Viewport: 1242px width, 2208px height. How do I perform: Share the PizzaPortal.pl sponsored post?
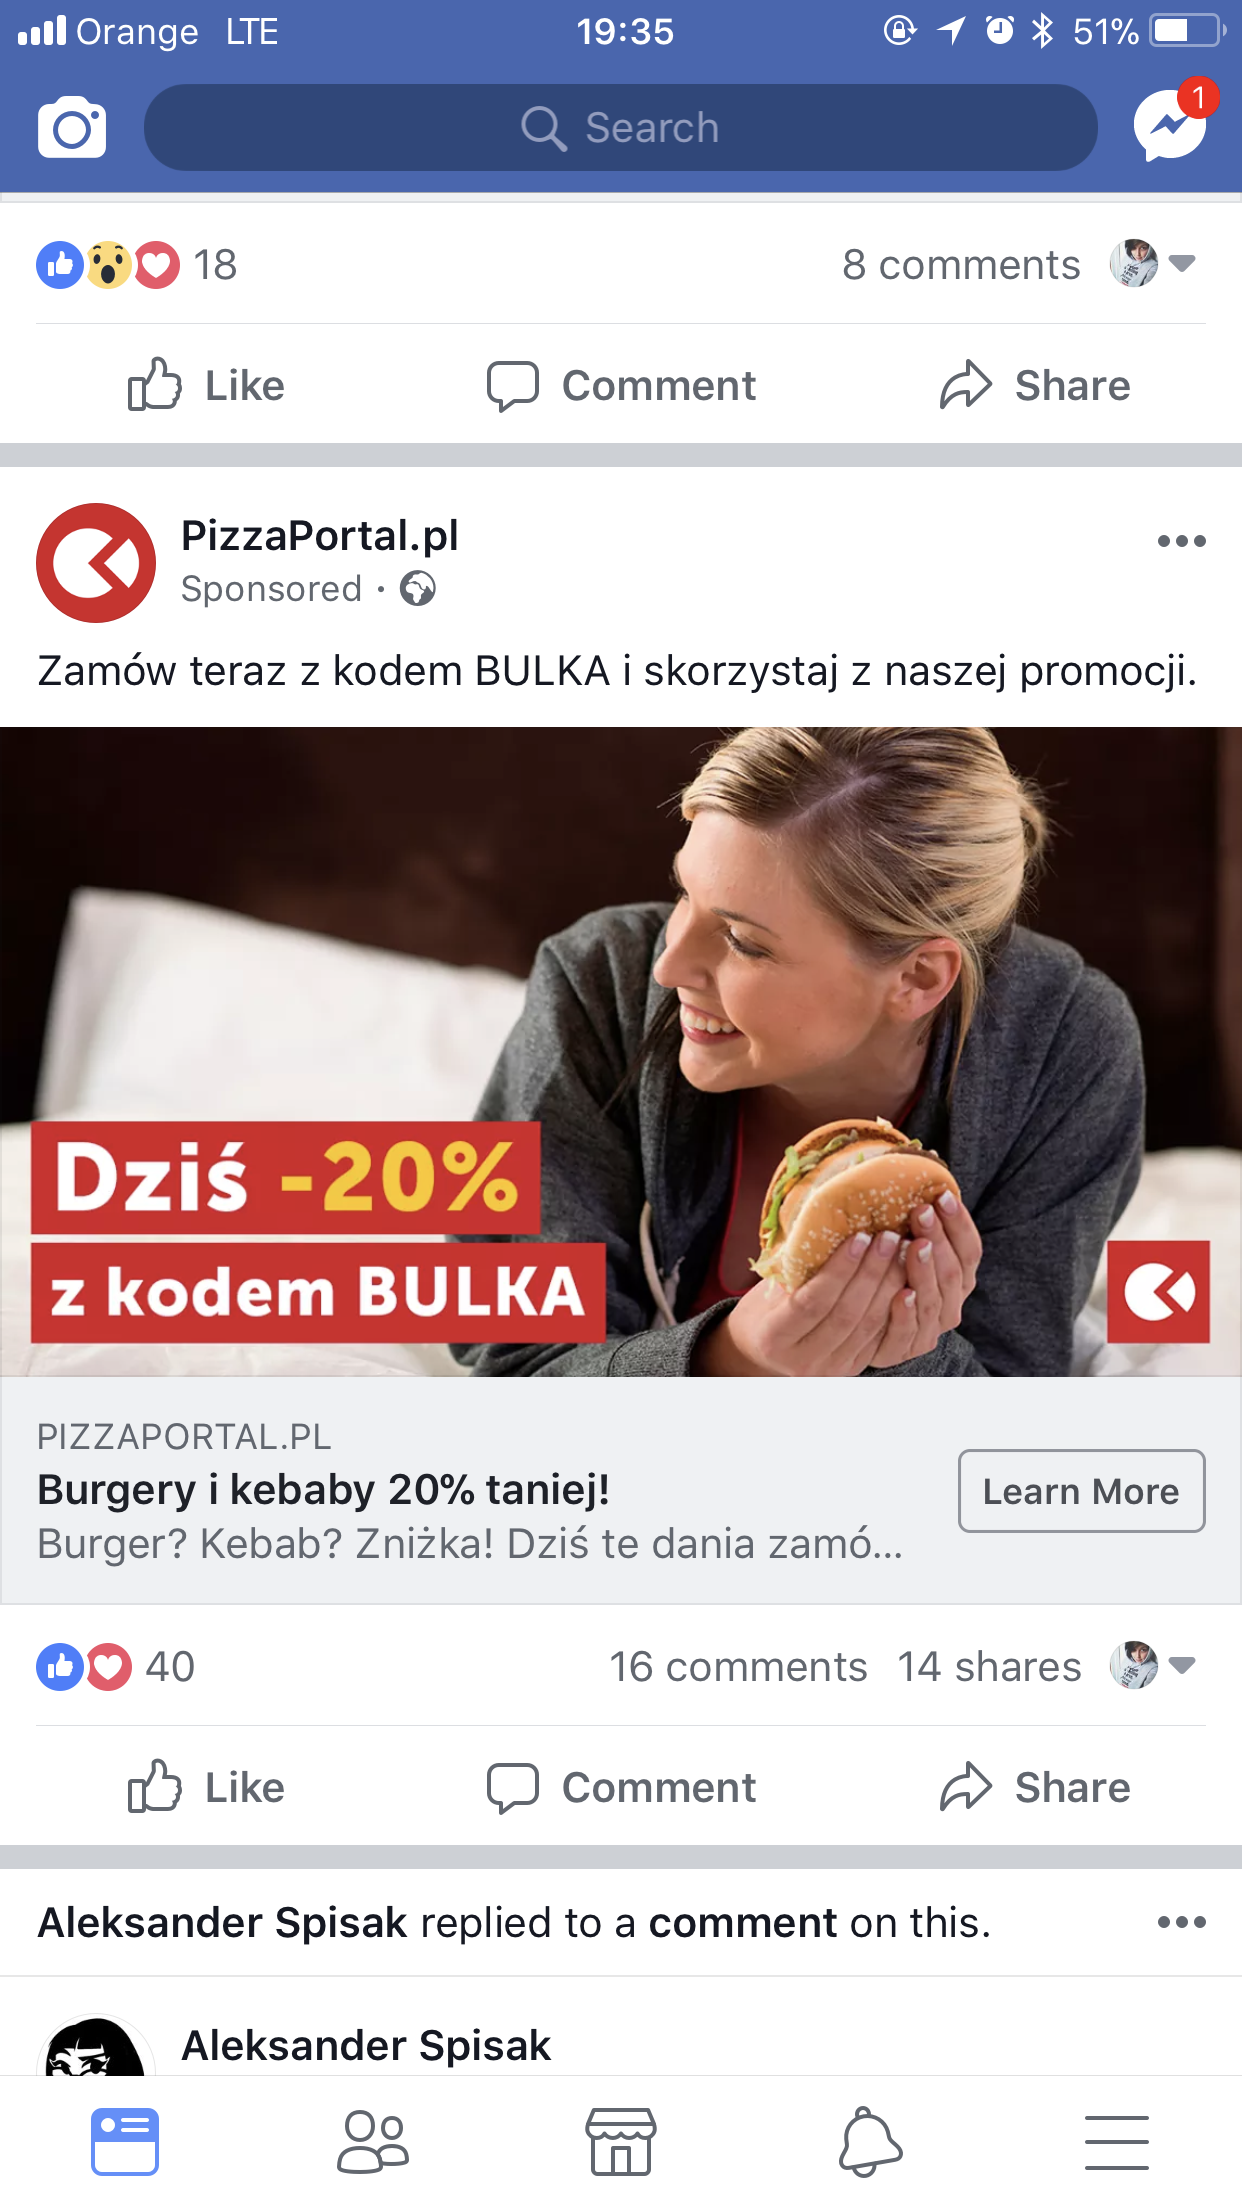tap(1035, 1787)
